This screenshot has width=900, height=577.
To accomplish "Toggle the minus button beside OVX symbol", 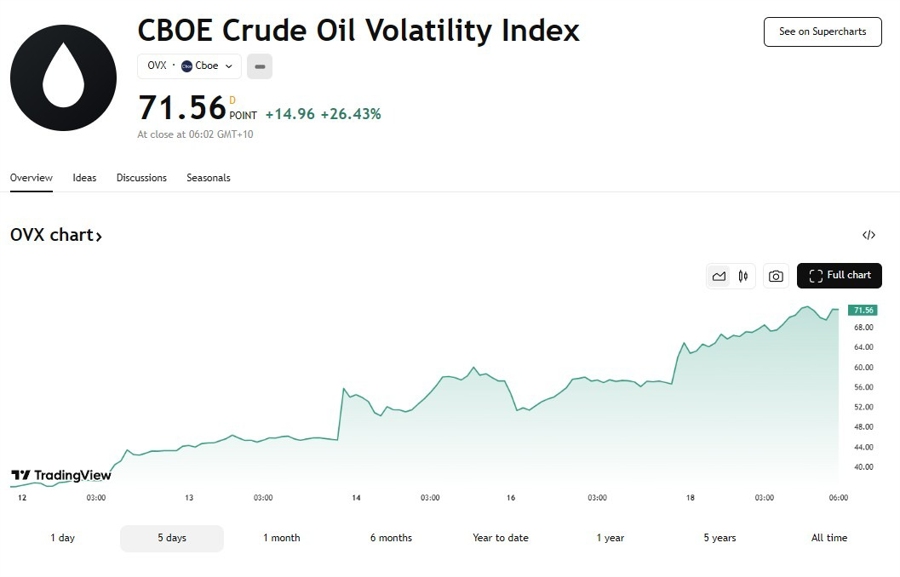I will (259, 66).
